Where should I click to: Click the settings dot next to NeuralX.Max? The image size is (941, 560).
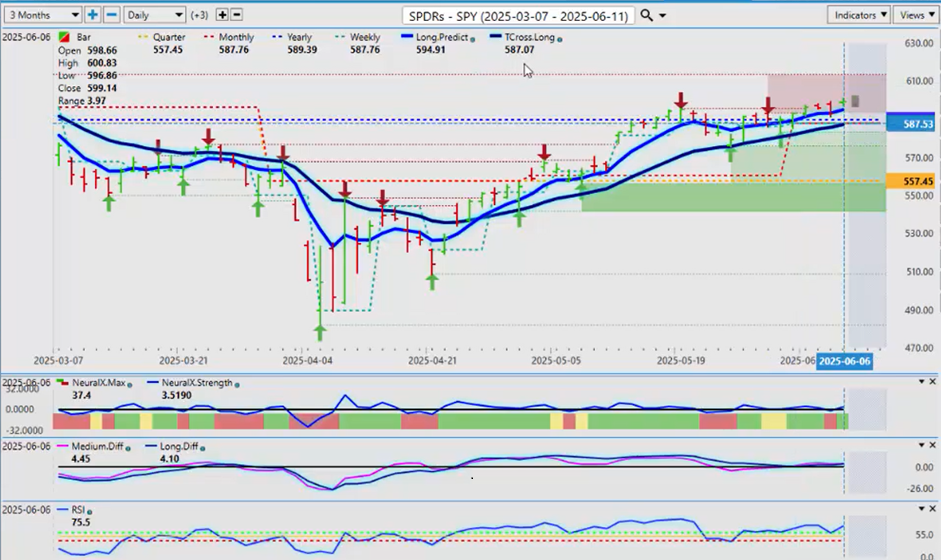pyautogui.click(x=130, y=384)
